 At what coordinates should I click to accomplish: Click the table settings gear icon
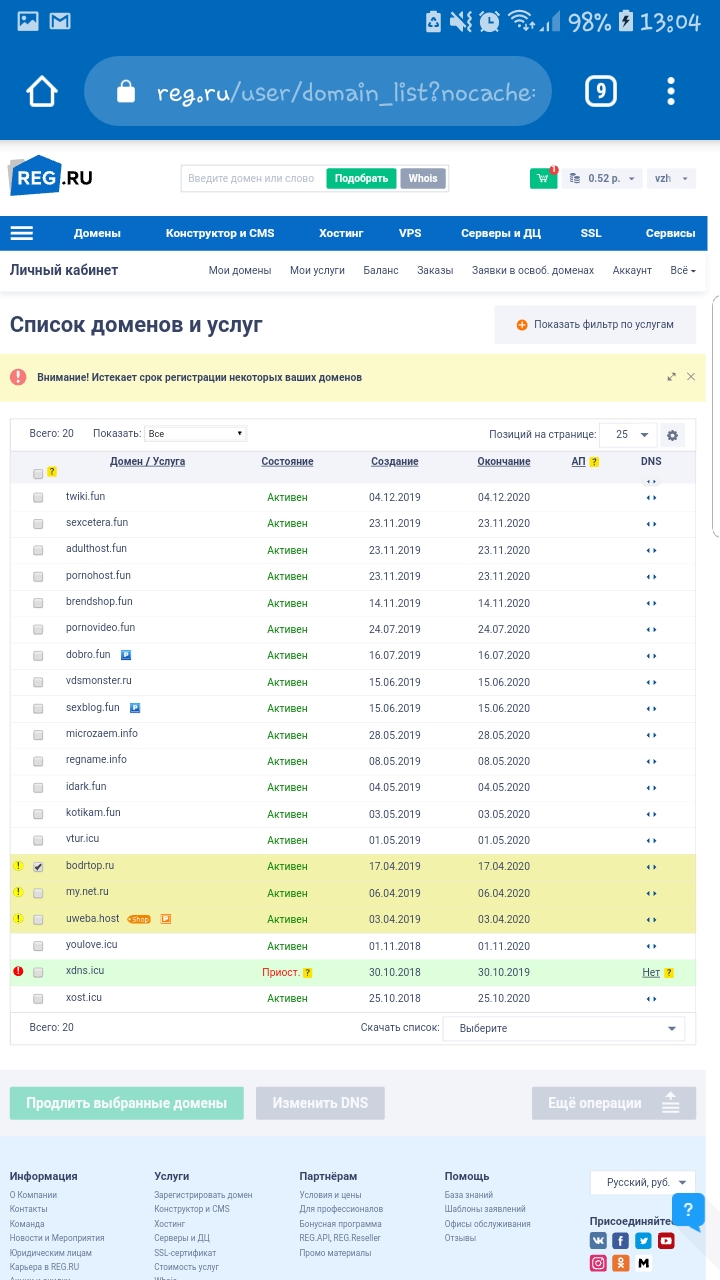pyautogui.click(x=672, y=435)
